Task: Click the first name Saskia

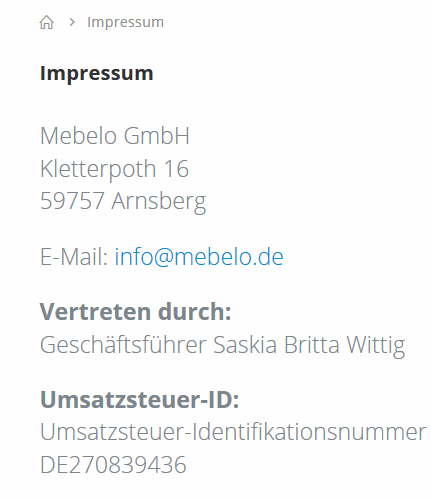Action: [x=245, y=345]
